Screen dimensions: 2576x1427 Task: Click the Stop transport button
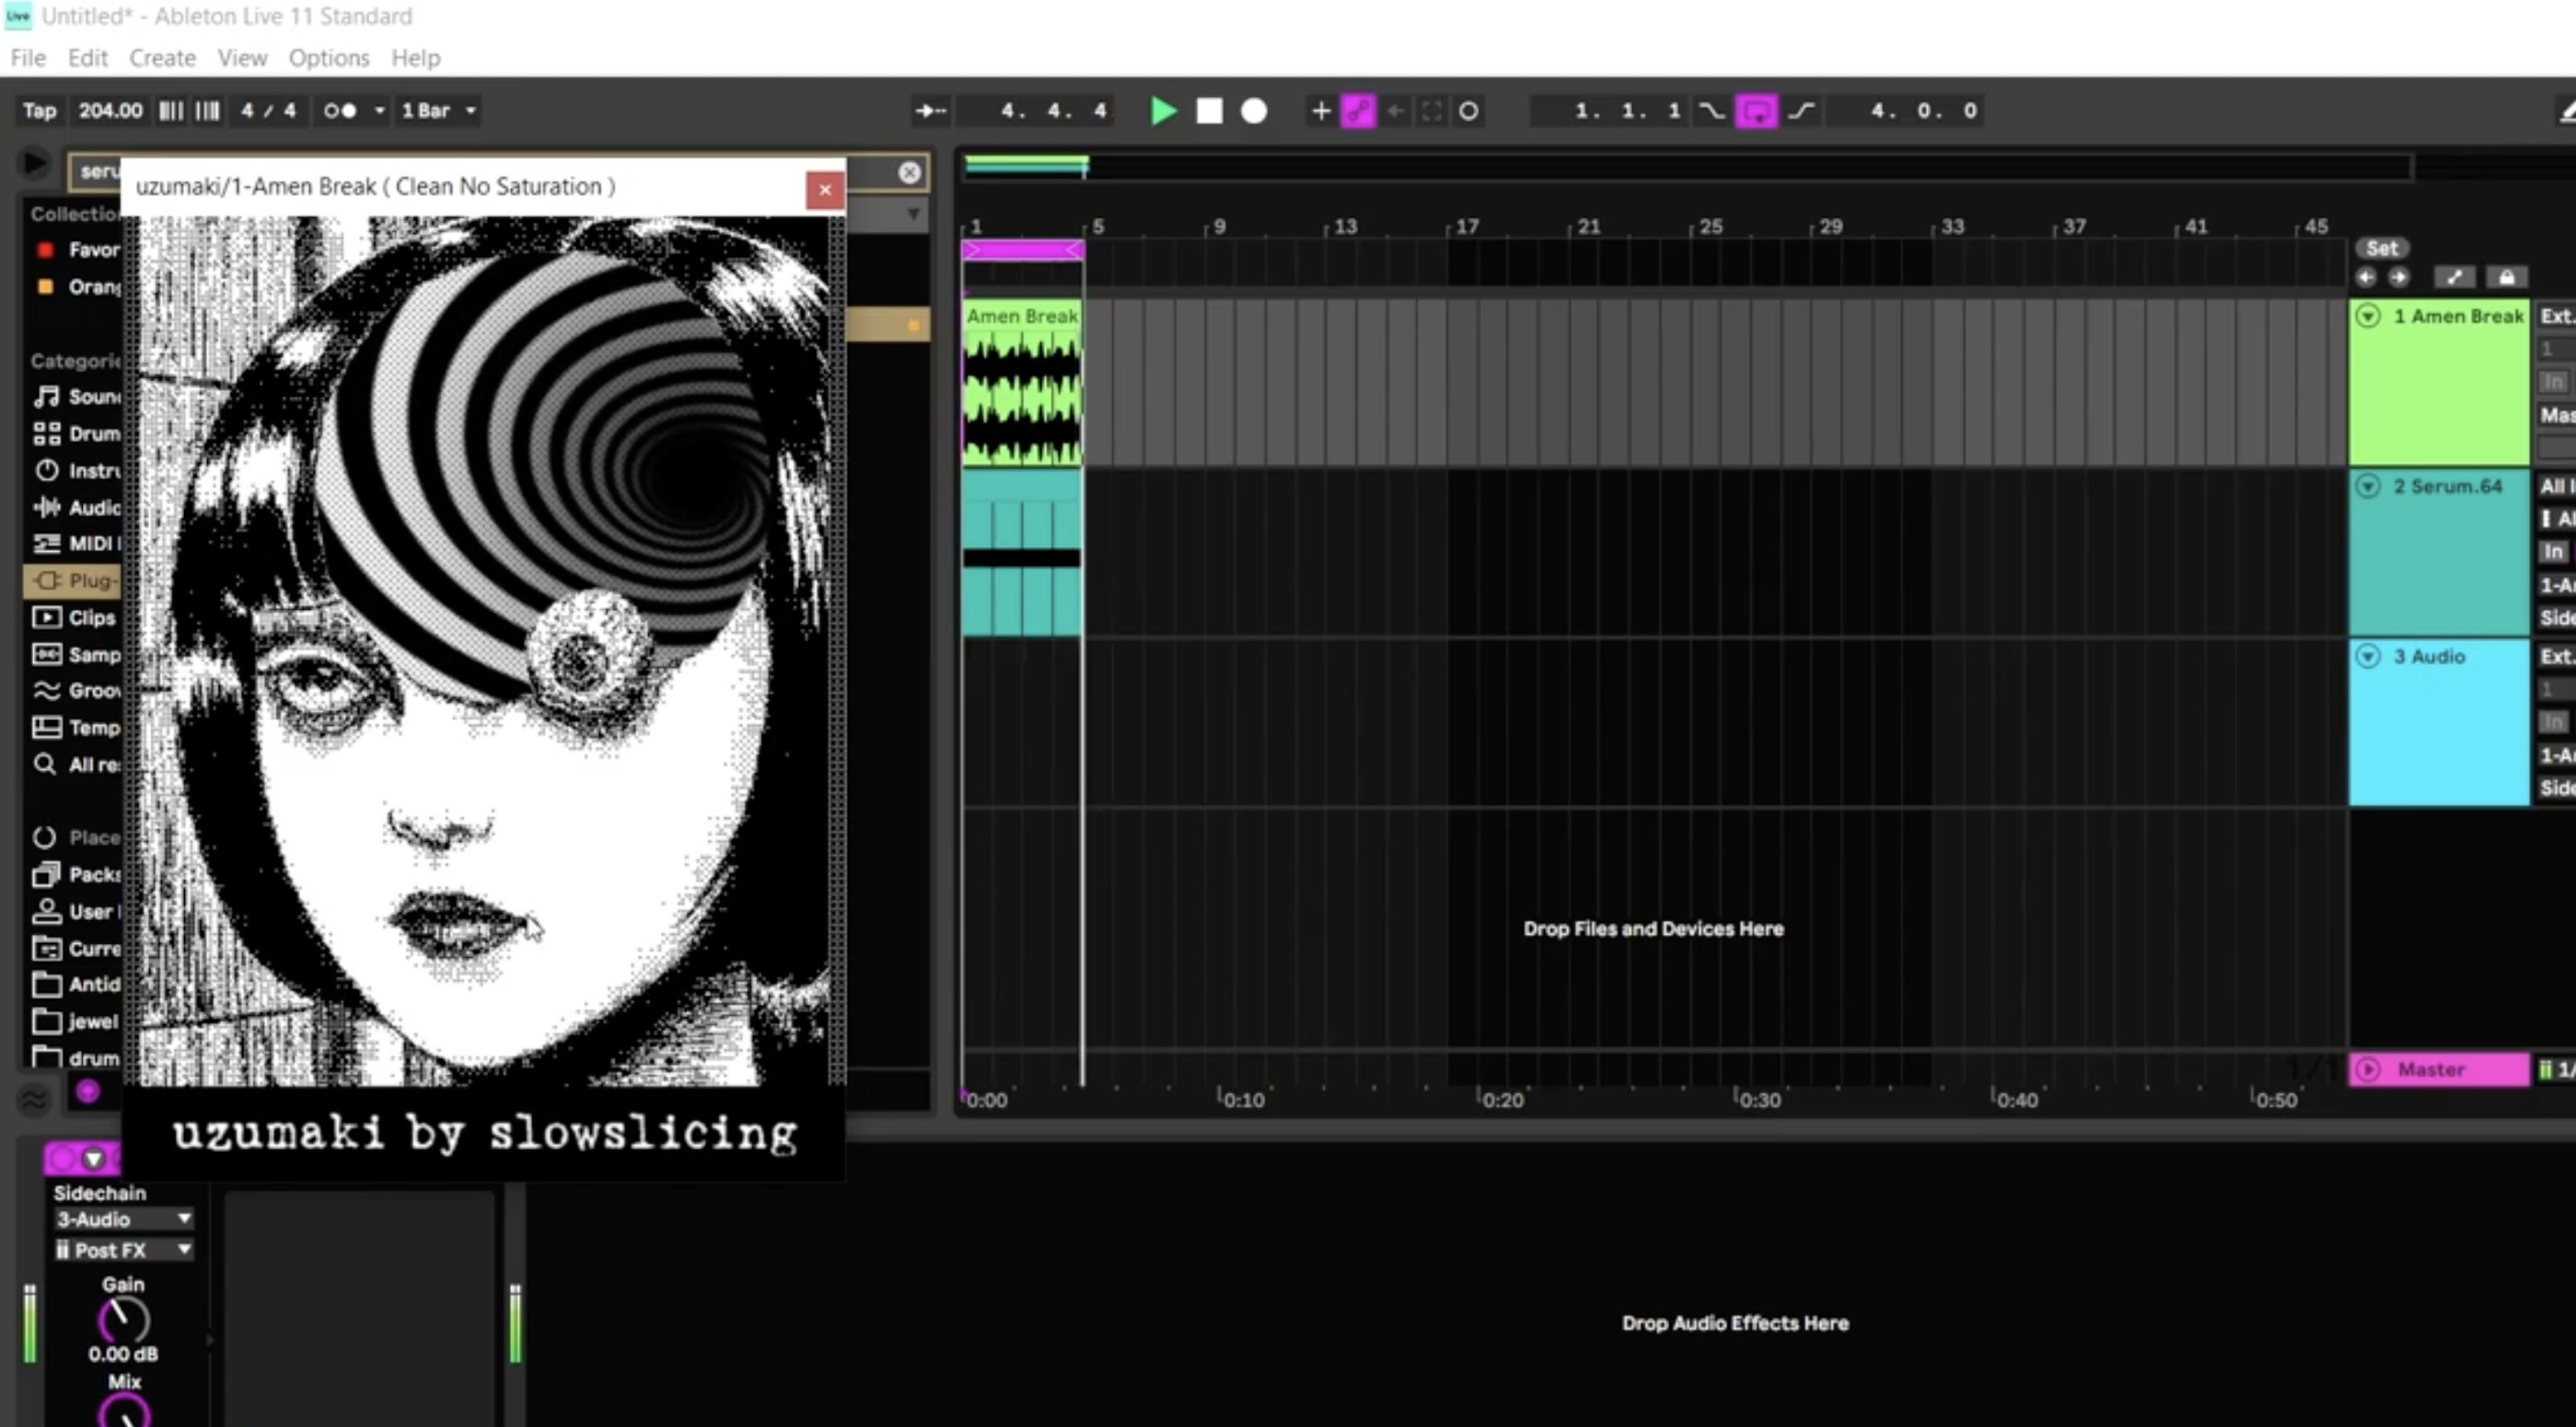pos(1209,111)
